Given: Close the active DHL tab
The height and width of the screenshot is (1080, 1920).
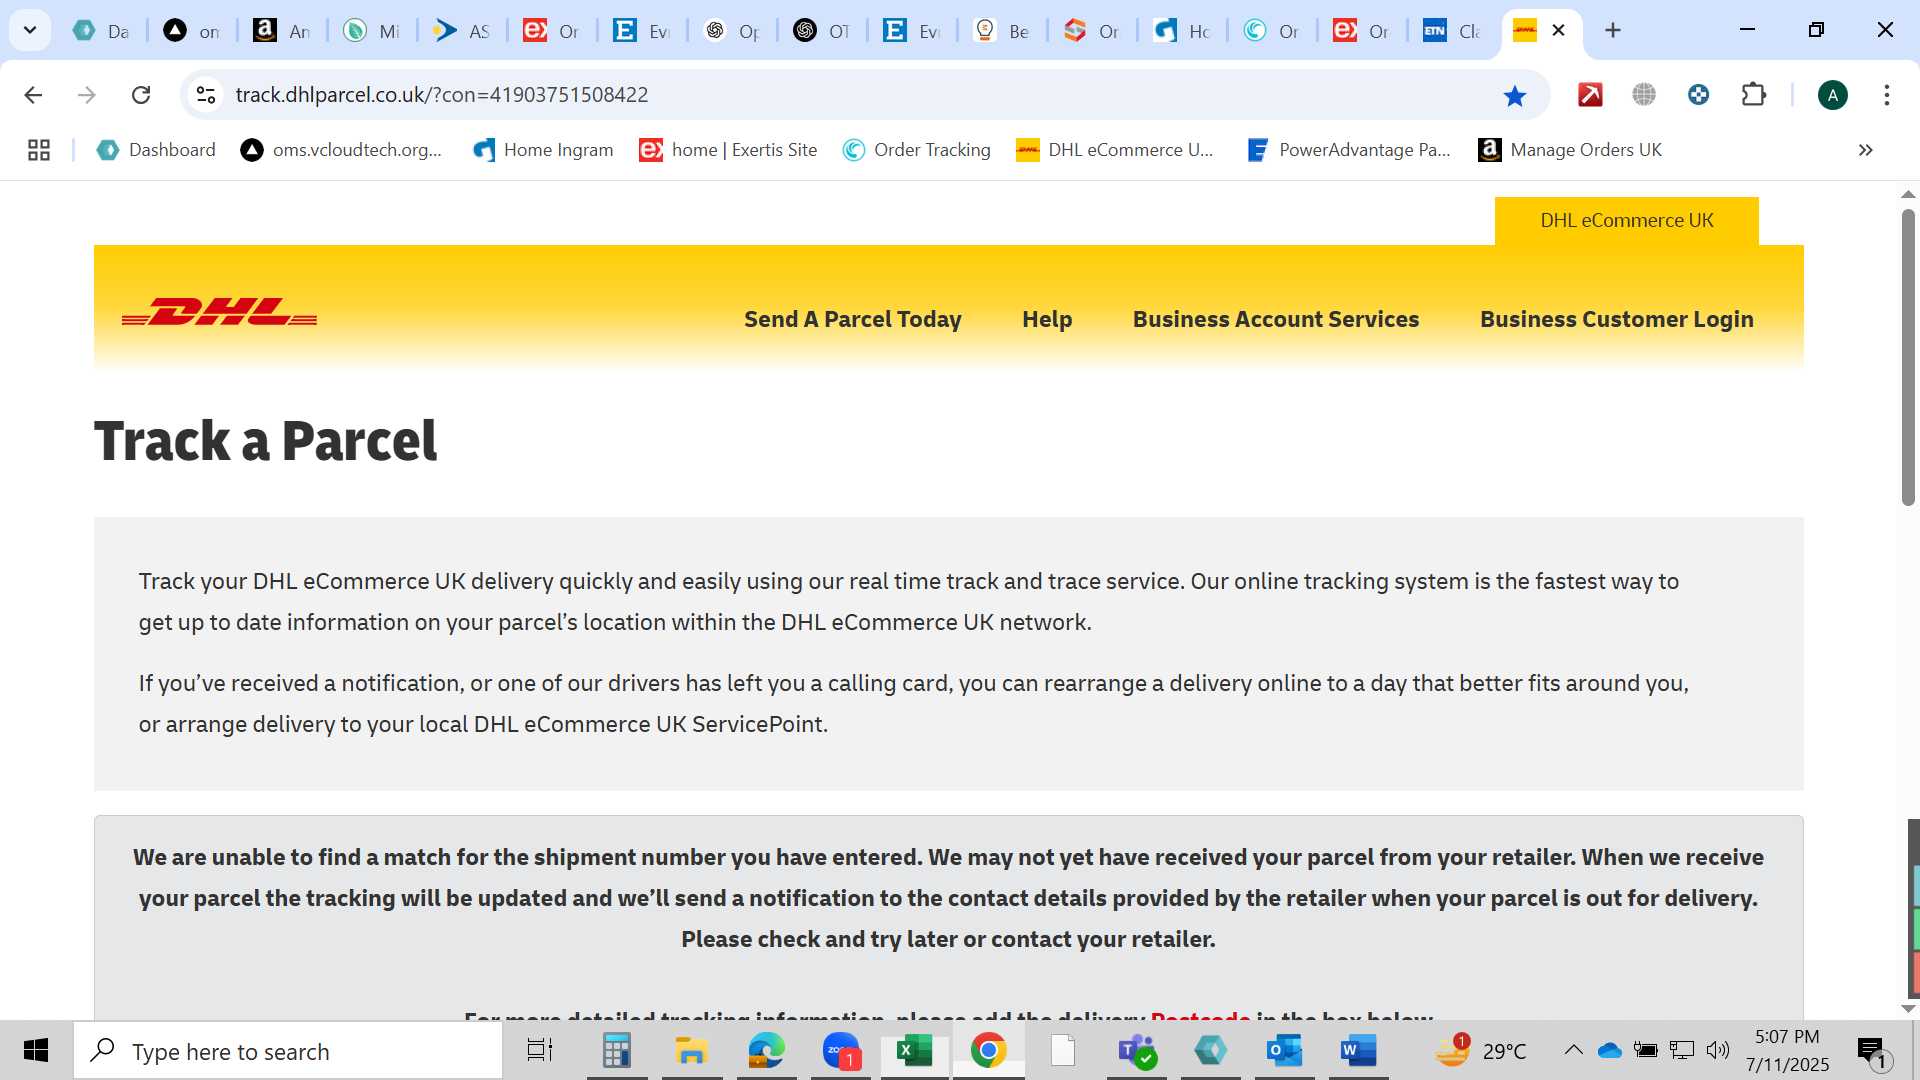Looking at the screenshot, I should (1558, 31).
